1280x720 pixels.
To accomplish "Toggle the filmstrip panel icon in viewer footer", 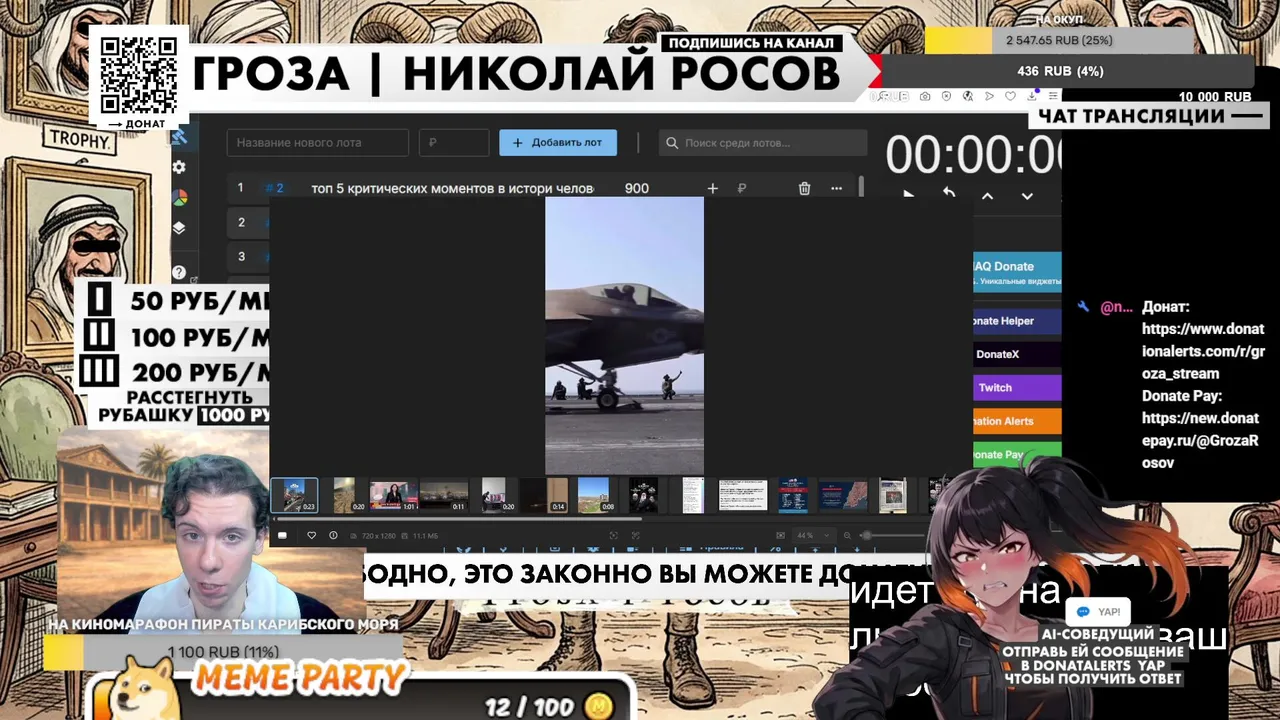I will pos(282,535).
